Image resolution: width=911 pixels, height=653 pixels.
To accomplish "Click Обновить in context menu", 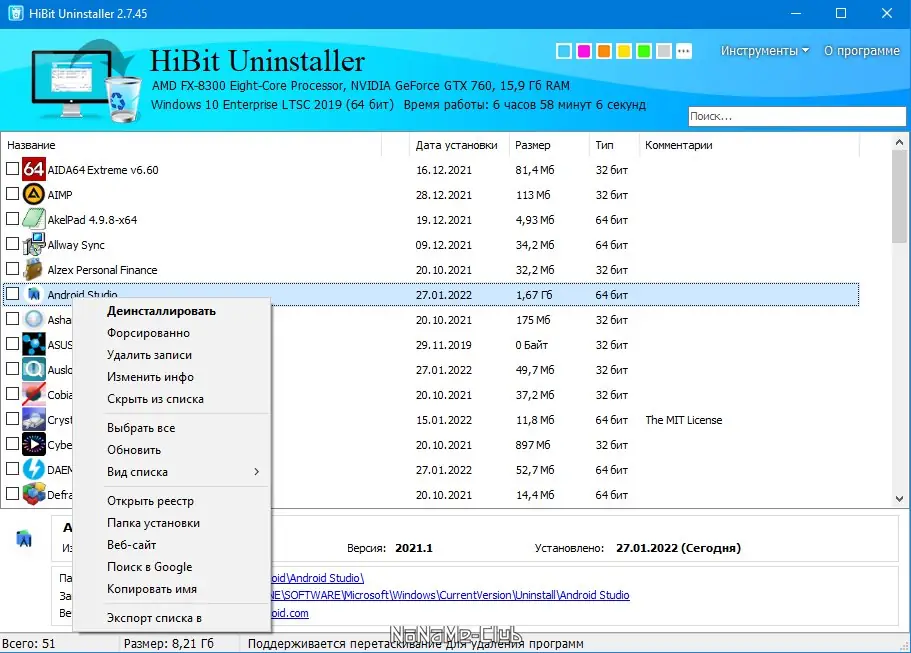I will 172,450.
